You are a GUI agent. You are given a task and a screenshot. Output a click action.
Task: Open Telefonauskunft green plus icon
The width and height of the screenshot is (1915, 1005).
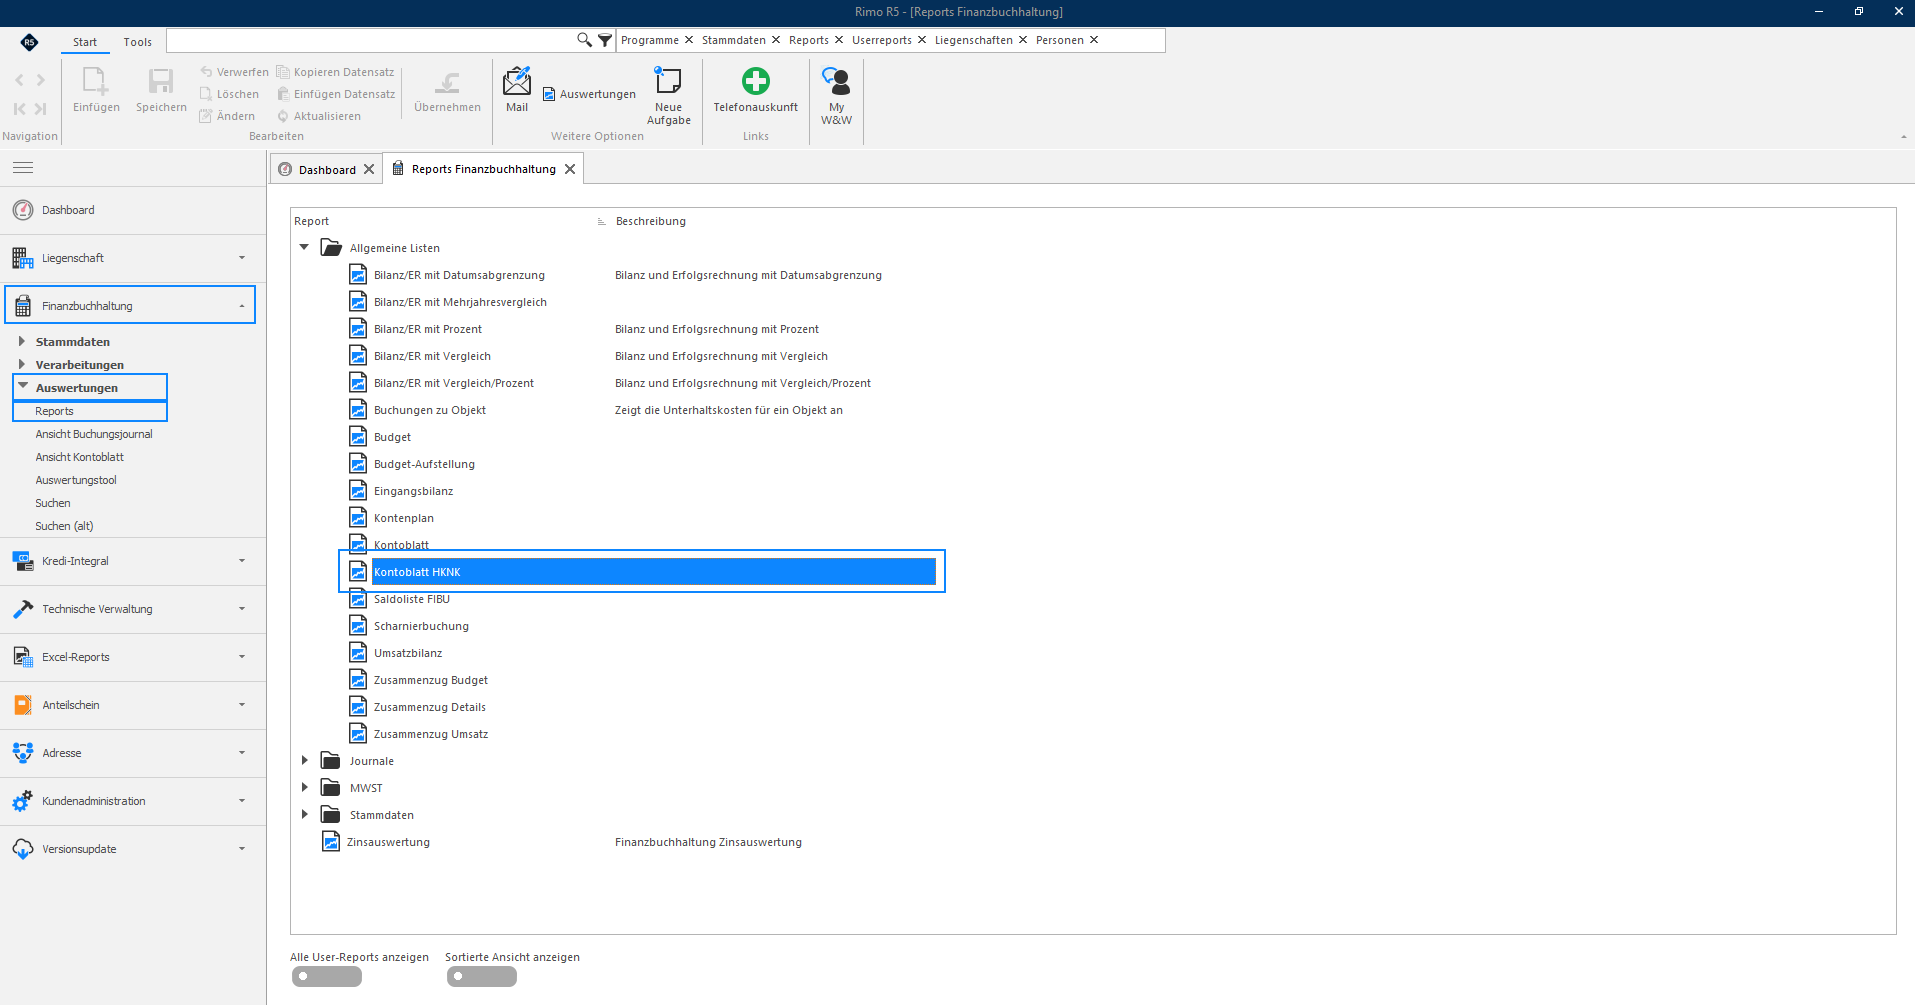755,81
